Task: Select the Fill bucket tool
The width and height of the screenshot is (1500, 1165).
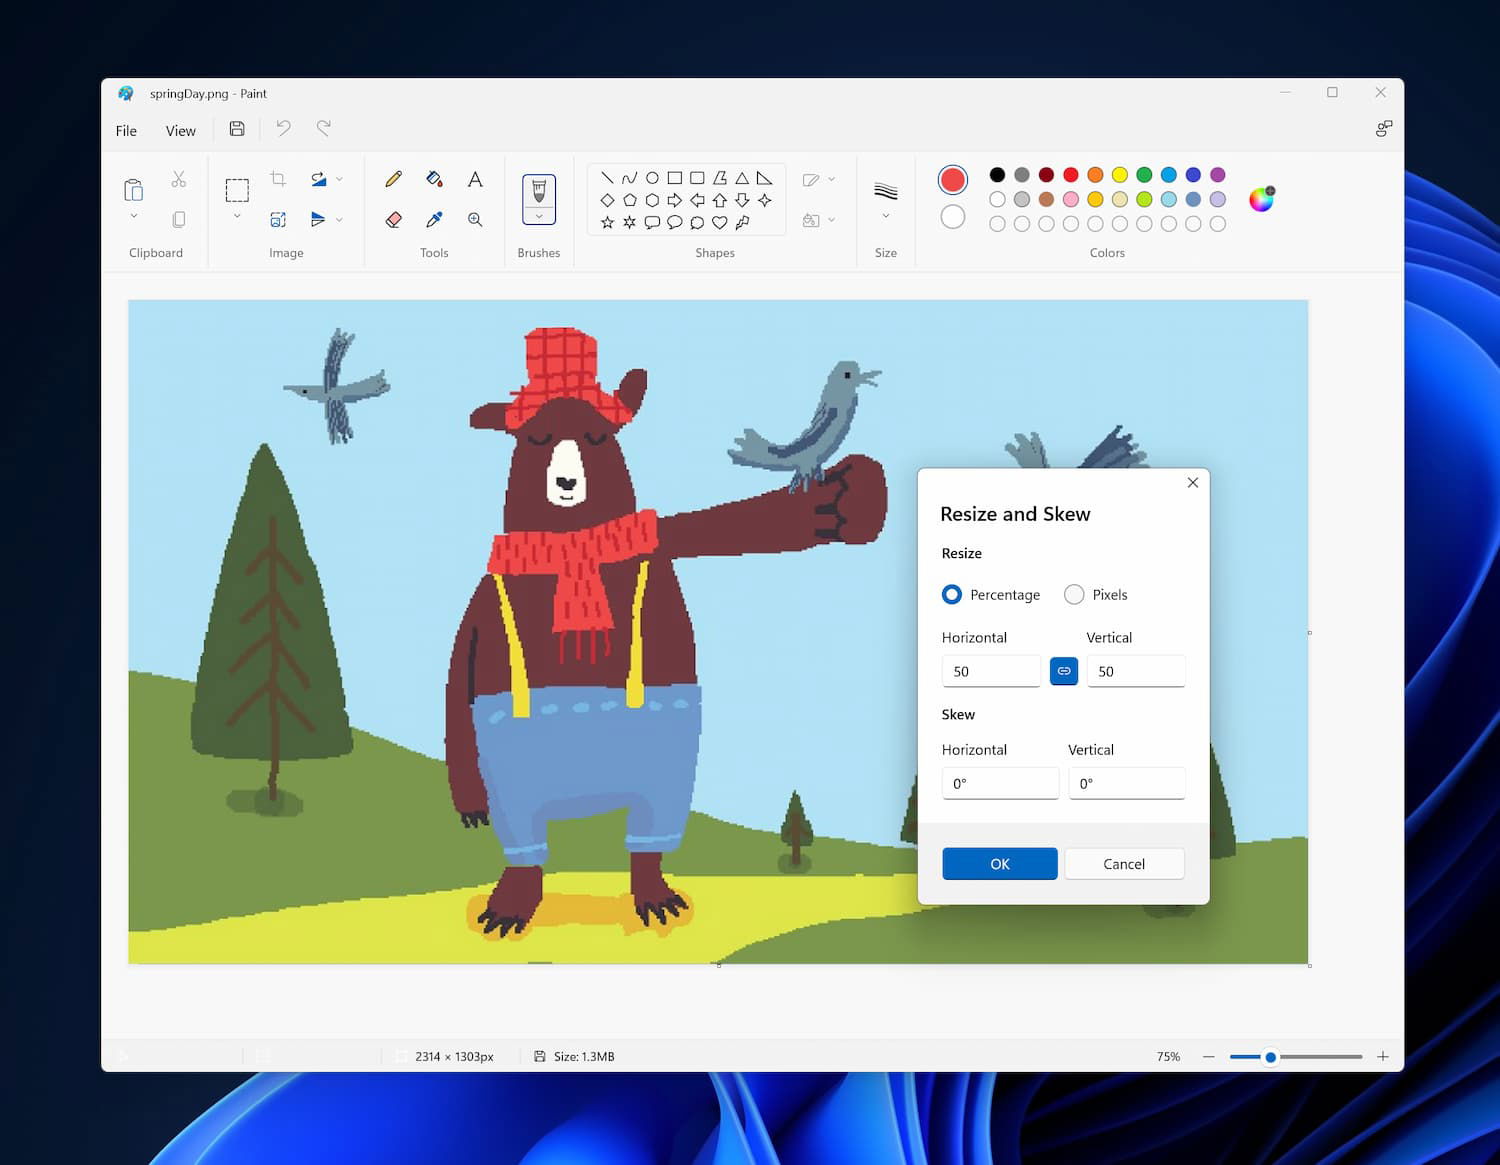Action: point(434,179)
